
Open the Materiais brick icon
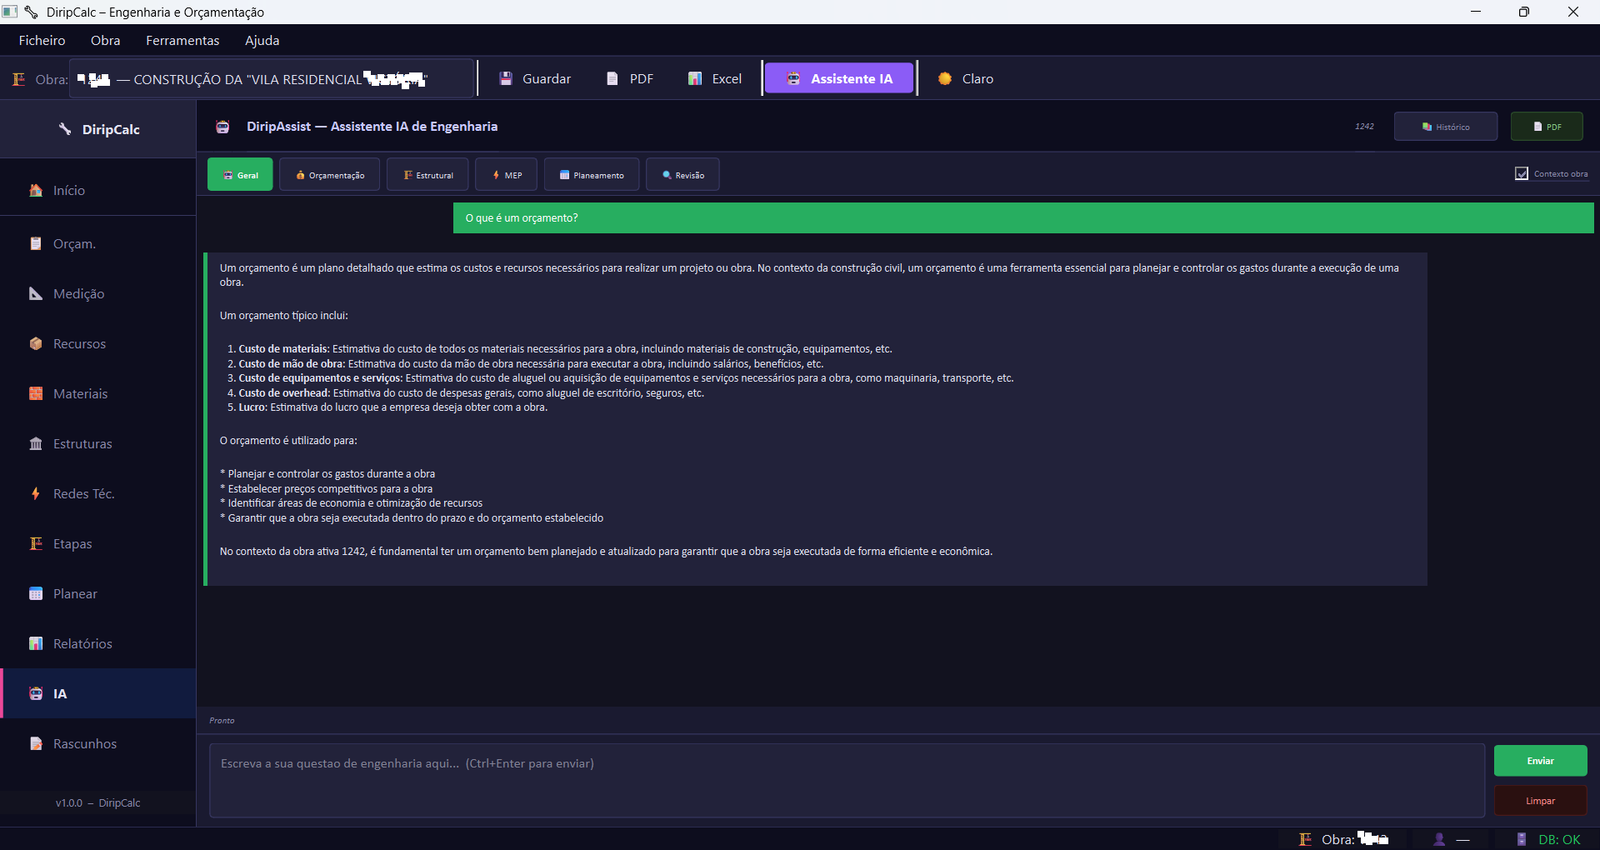coord(36,394)
